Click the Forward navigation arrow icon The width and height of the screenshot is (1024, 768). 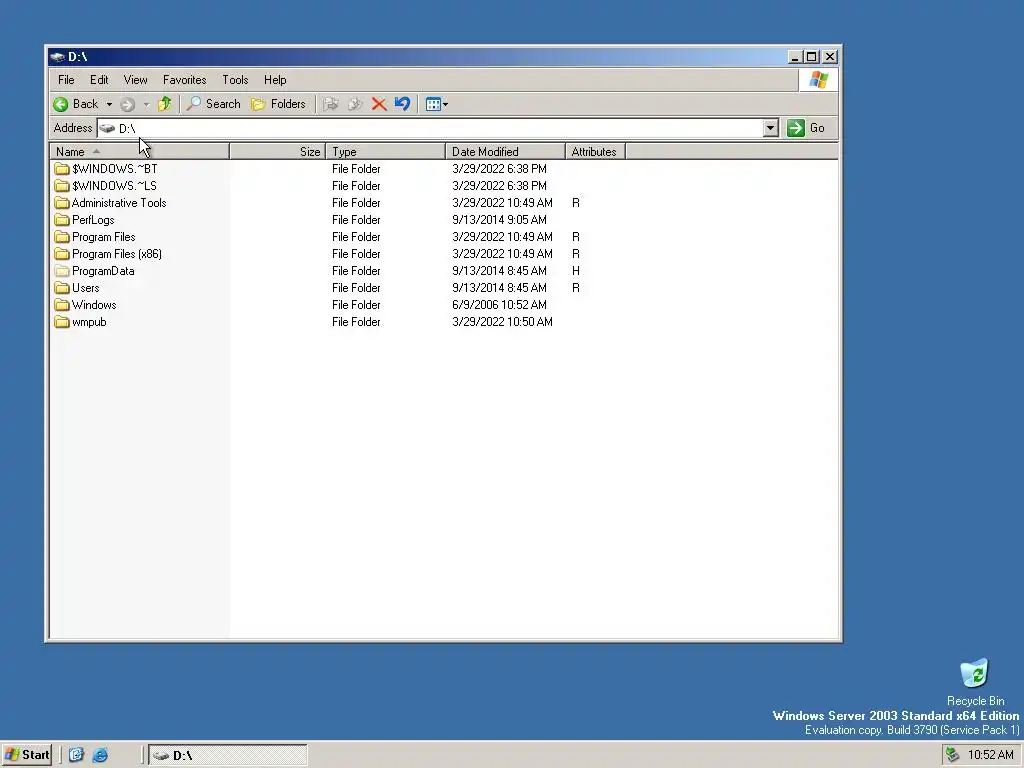127,104
